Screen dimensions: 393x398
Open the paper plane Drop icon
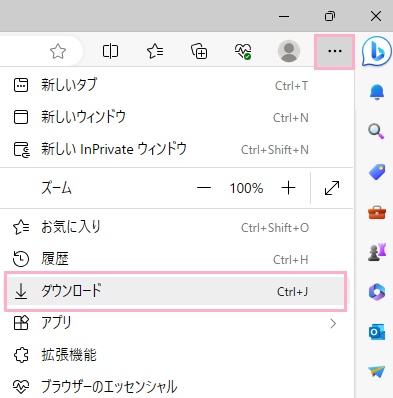(377, 371)
